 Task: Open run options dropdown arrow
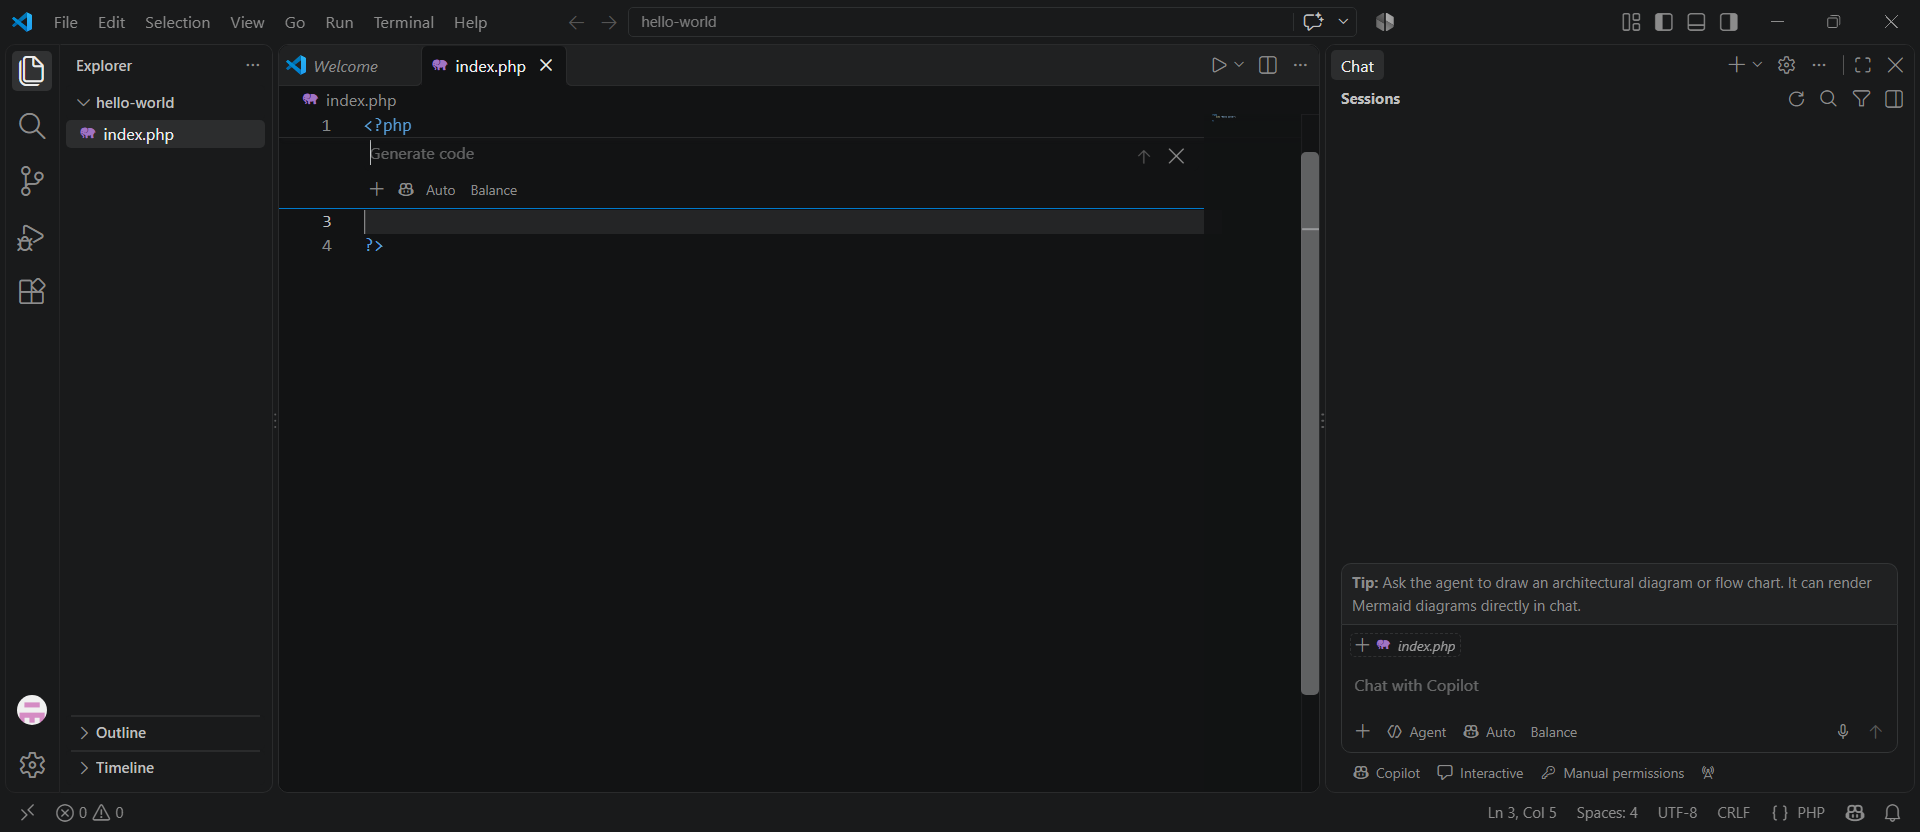(1239, 65)
